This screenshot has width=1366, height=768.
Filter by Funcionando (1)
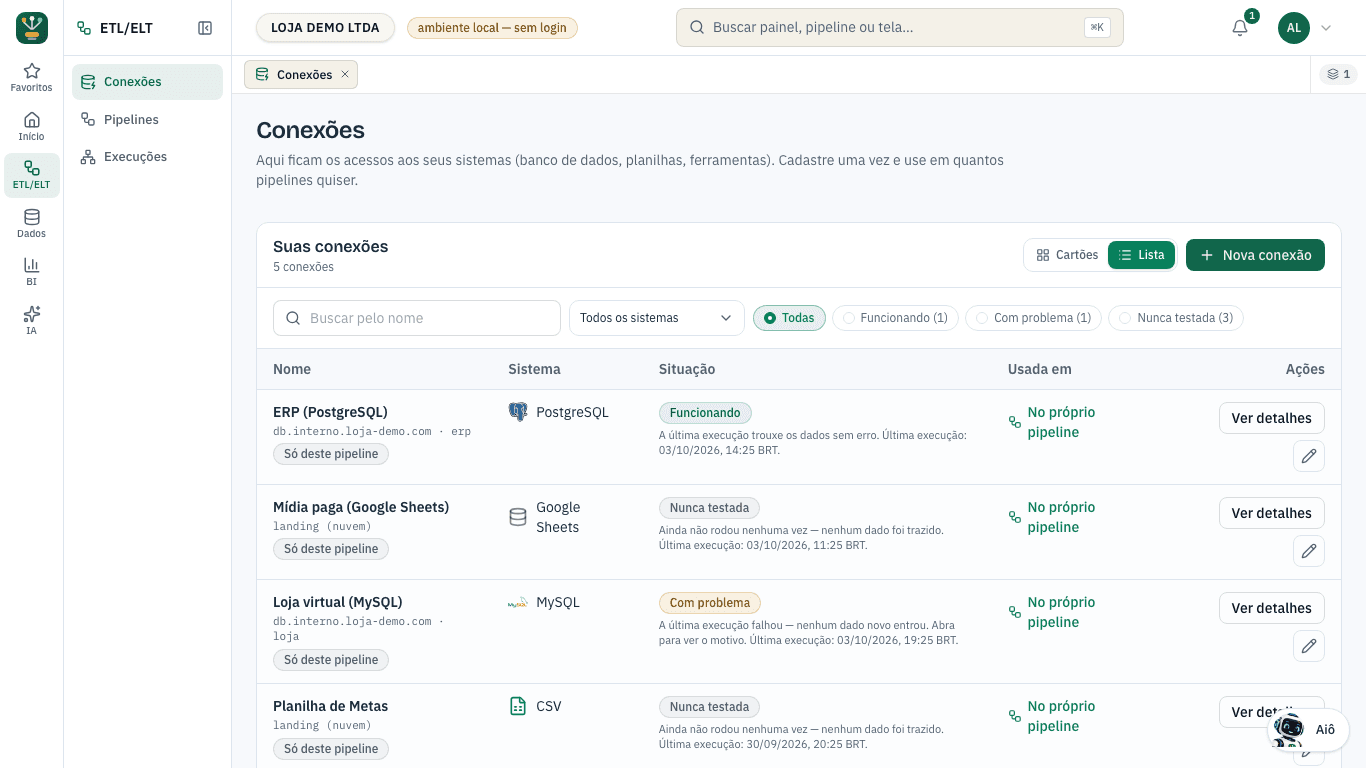tap(896, 318)
